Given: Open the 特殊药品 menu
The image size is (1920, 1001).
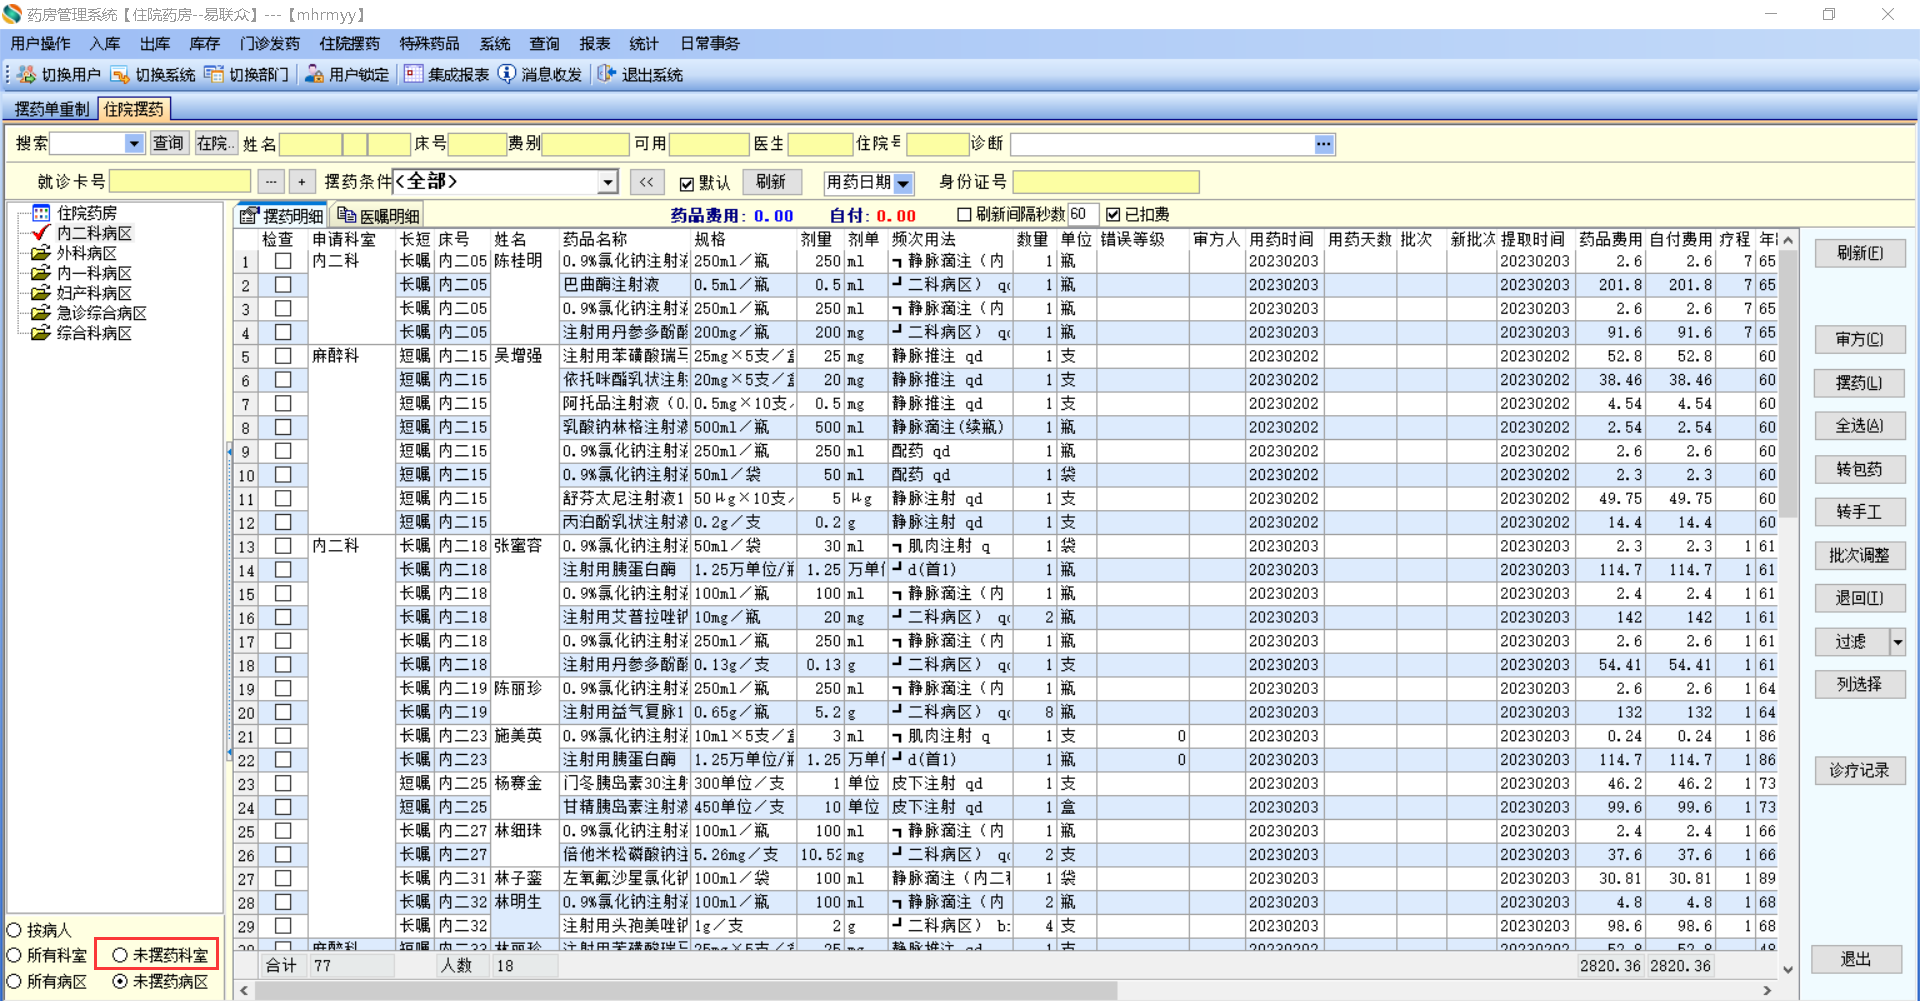Looking at the screenshot, I should click(430, 43).
